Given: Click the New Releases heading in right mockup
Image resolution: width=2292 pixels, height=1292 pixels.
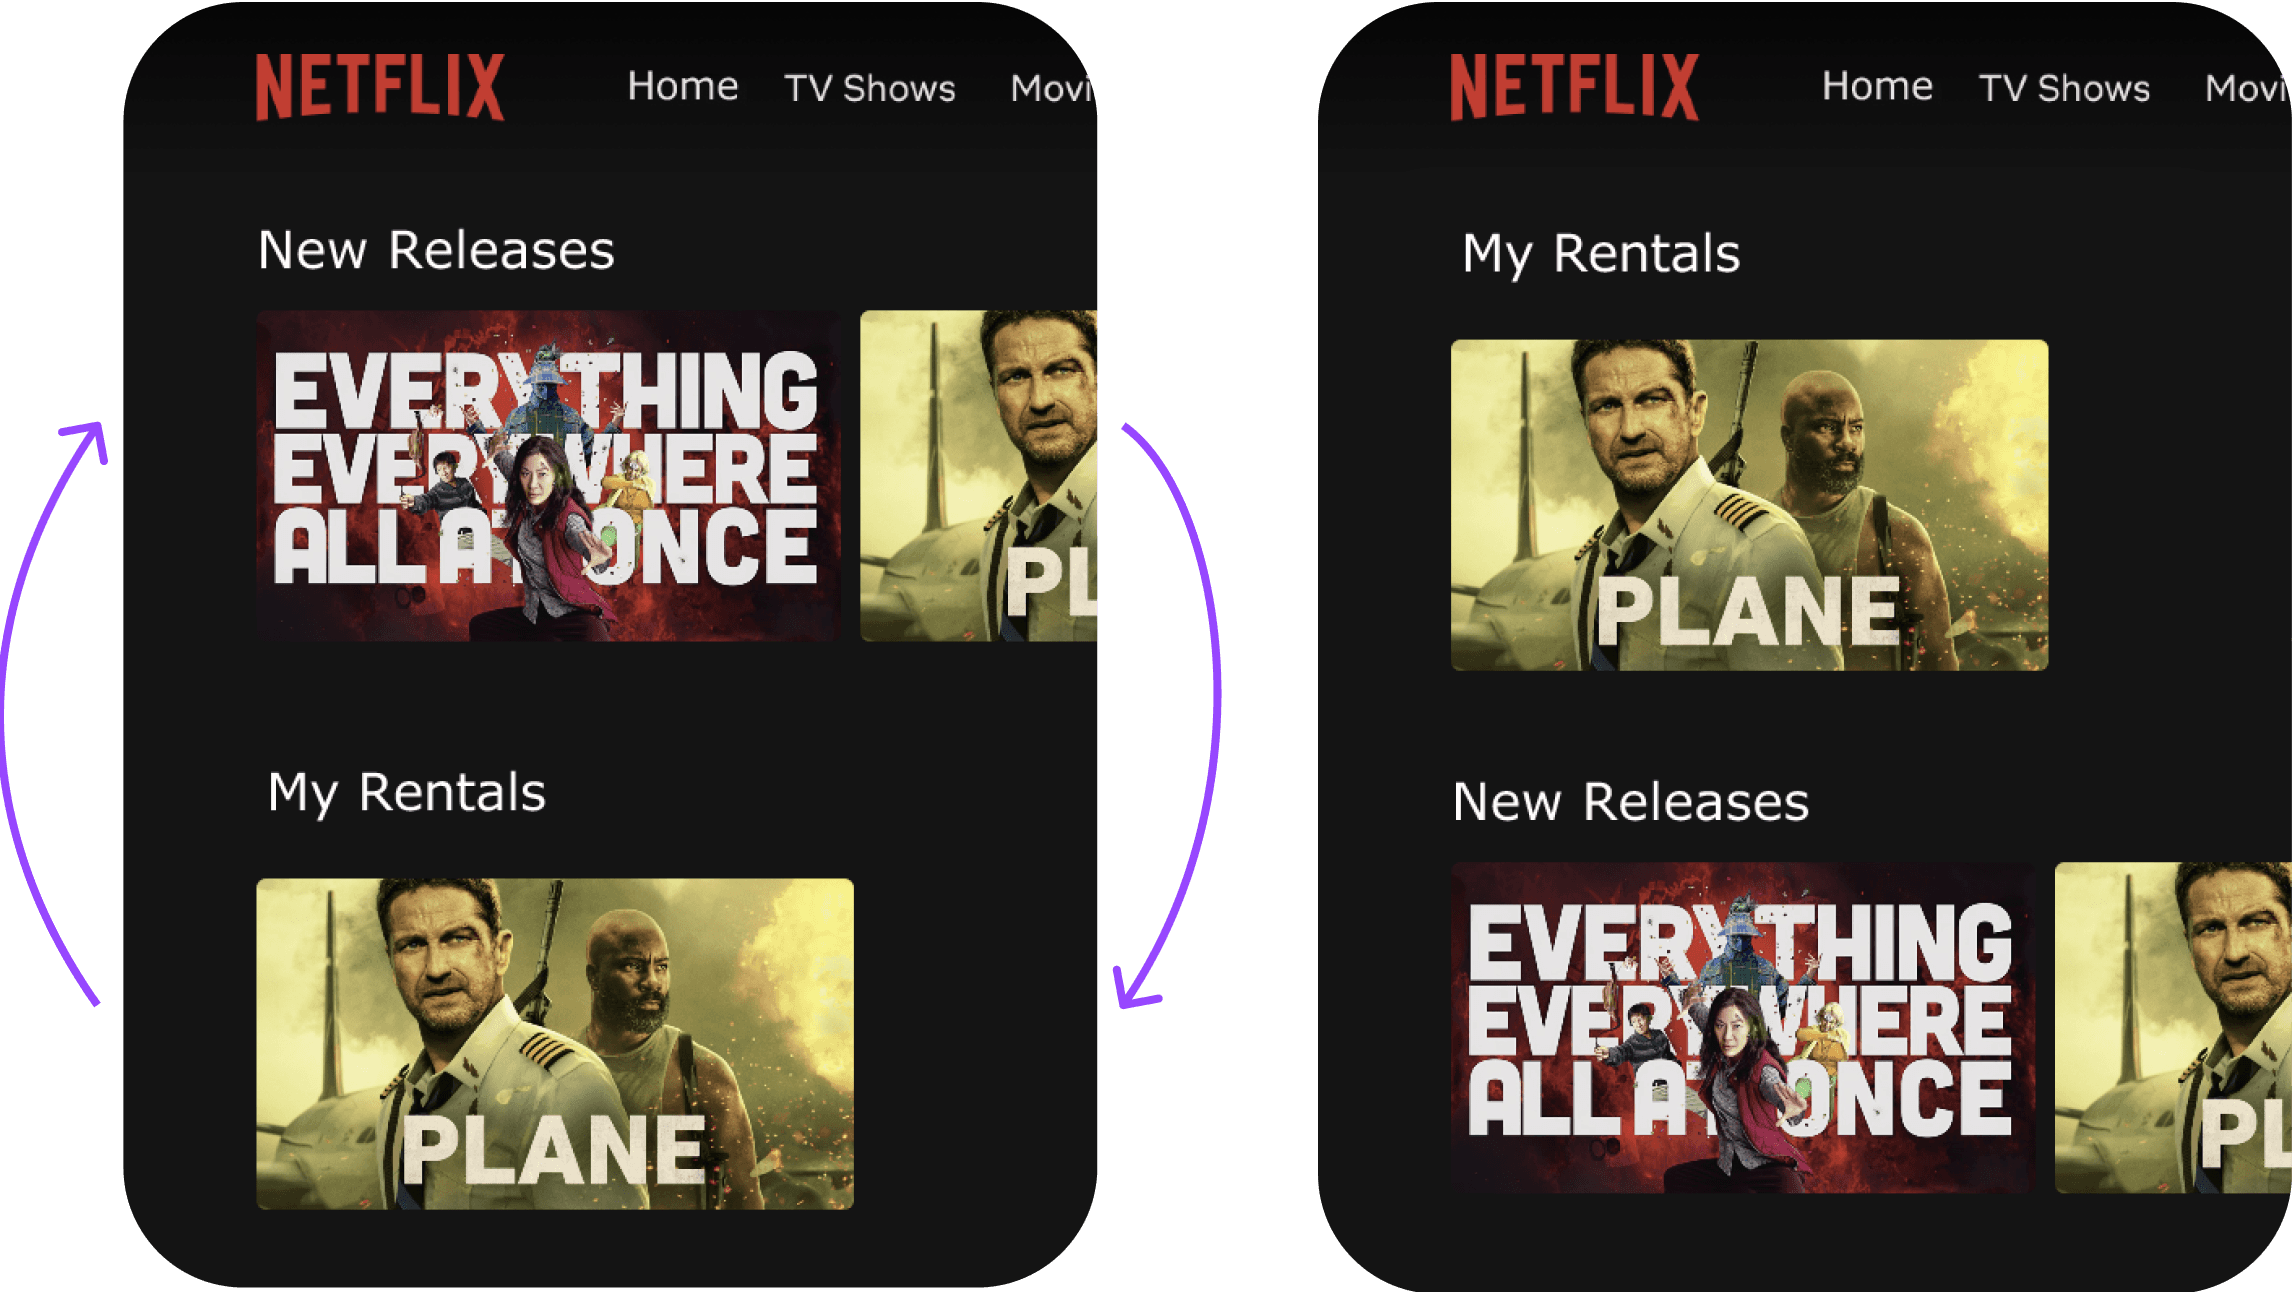Looking at the screenshot, I should pyautogui.click(x=1630, y=802).
